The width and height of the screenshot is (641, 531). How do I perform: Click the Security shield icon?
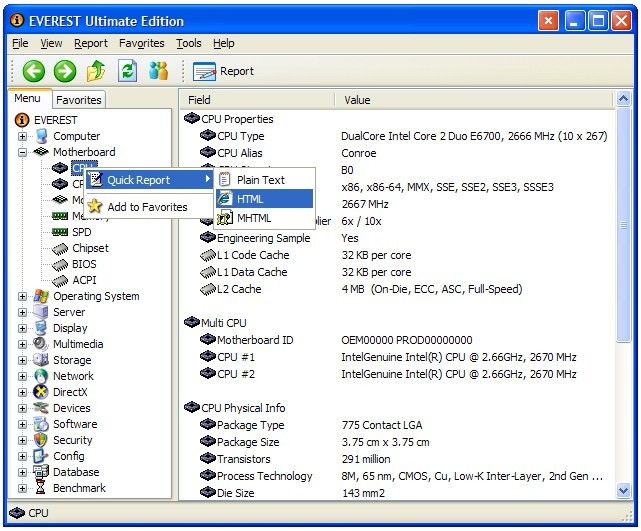41,440
